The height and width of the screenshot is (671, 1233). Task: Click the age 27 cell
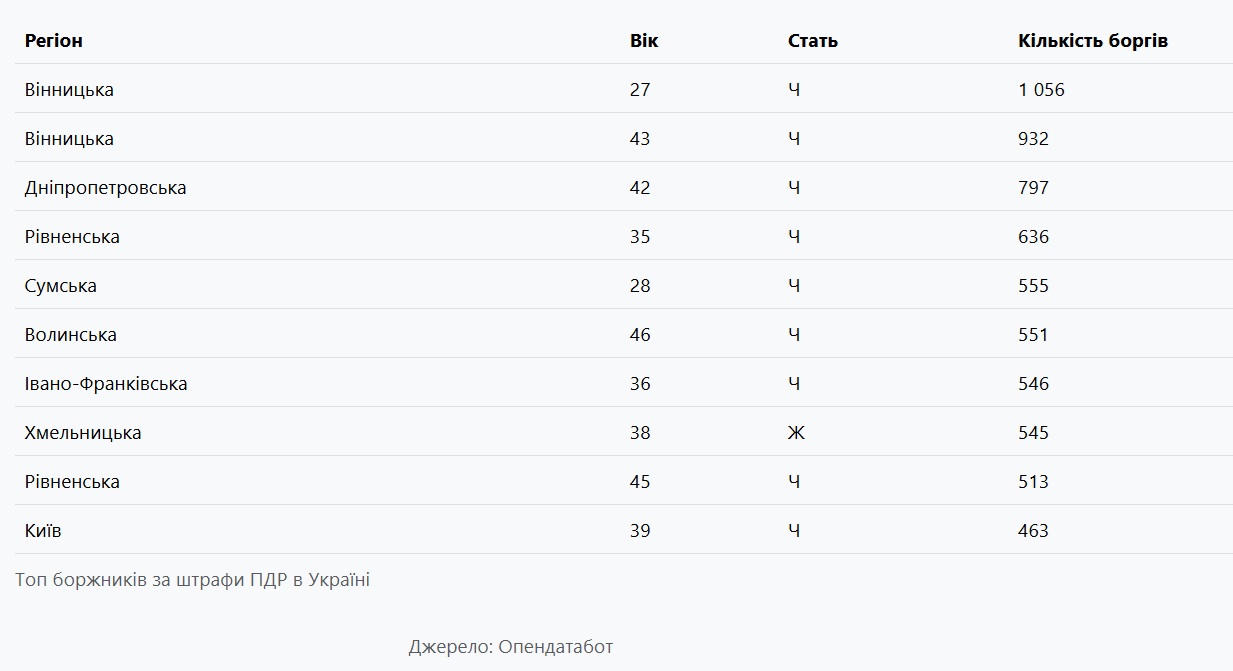pos(640,90)
